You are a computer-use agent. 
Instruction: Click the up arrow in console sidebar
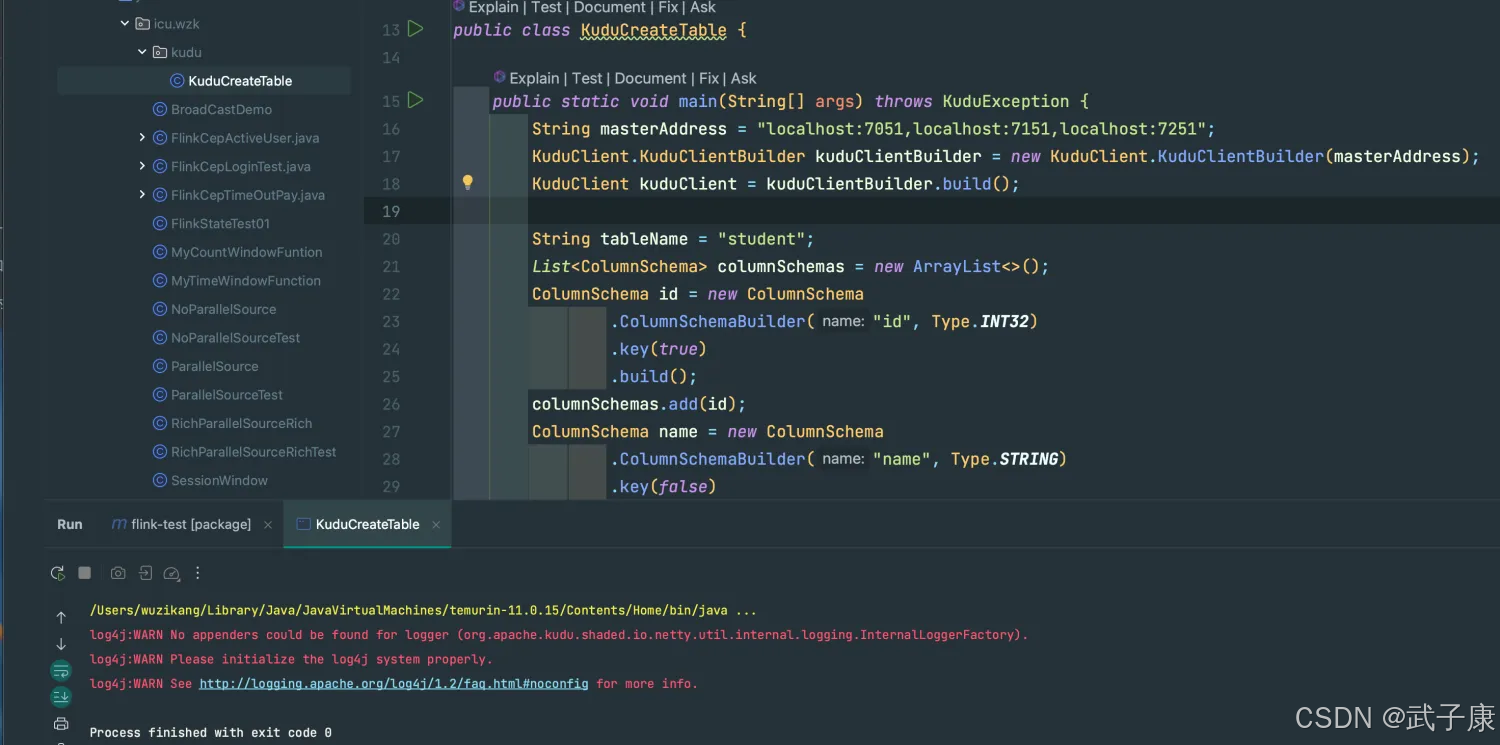coord(61,618)
